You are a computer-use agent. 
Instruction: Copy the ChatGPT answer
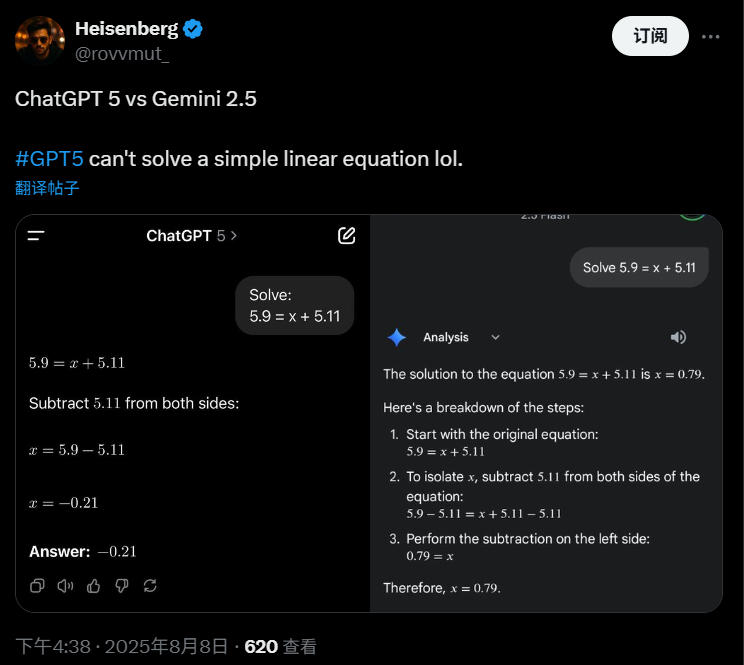coord(37,585)
